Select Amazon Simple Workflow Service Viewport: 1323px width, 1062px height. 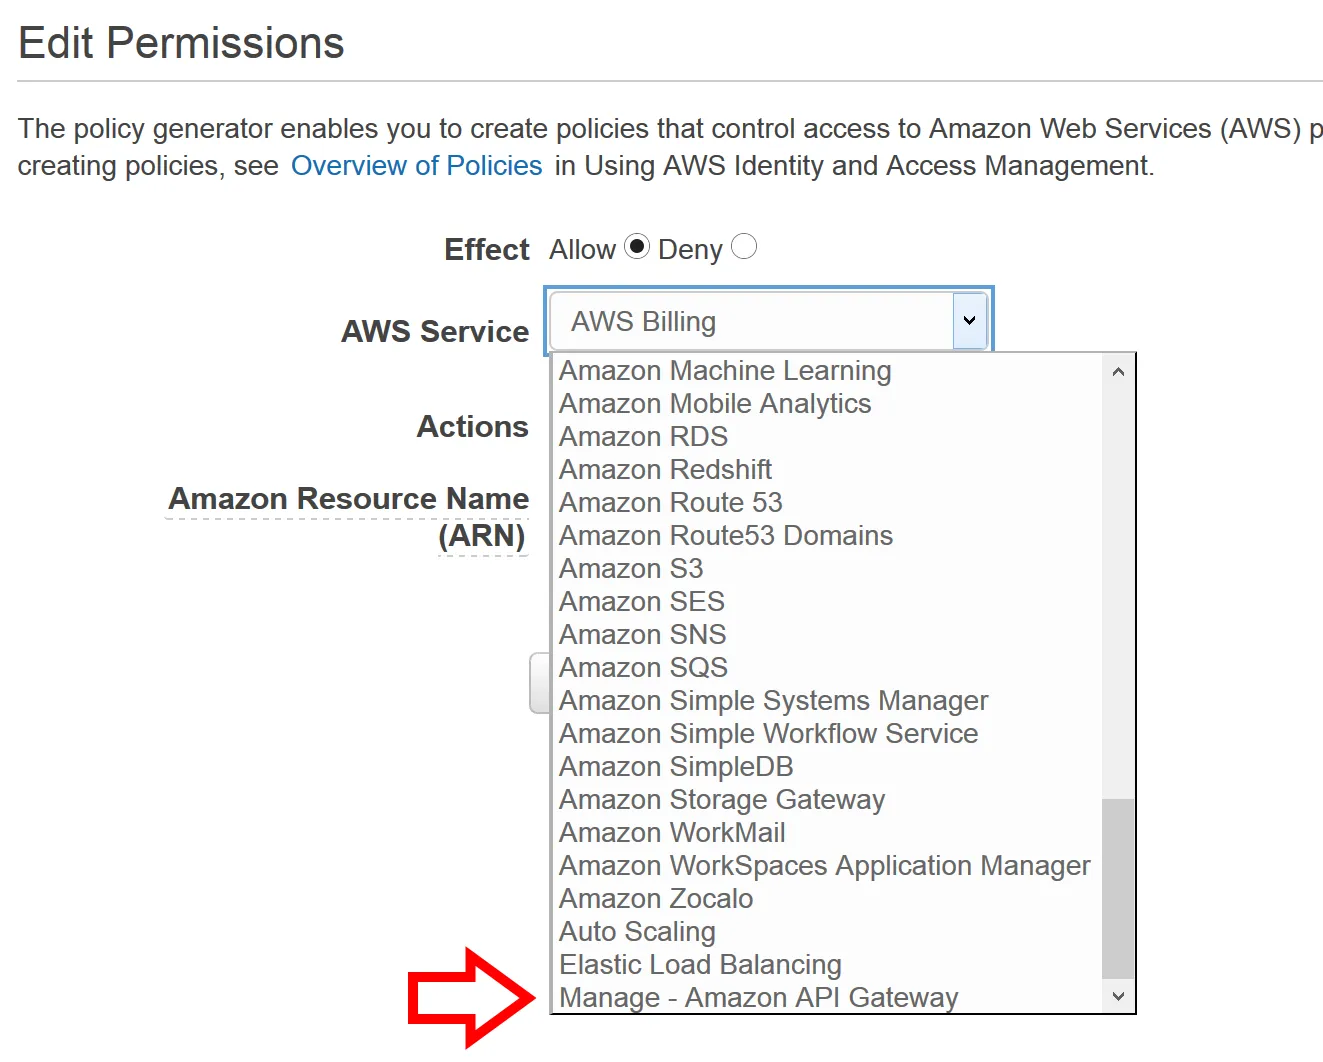tap(768, 734)
